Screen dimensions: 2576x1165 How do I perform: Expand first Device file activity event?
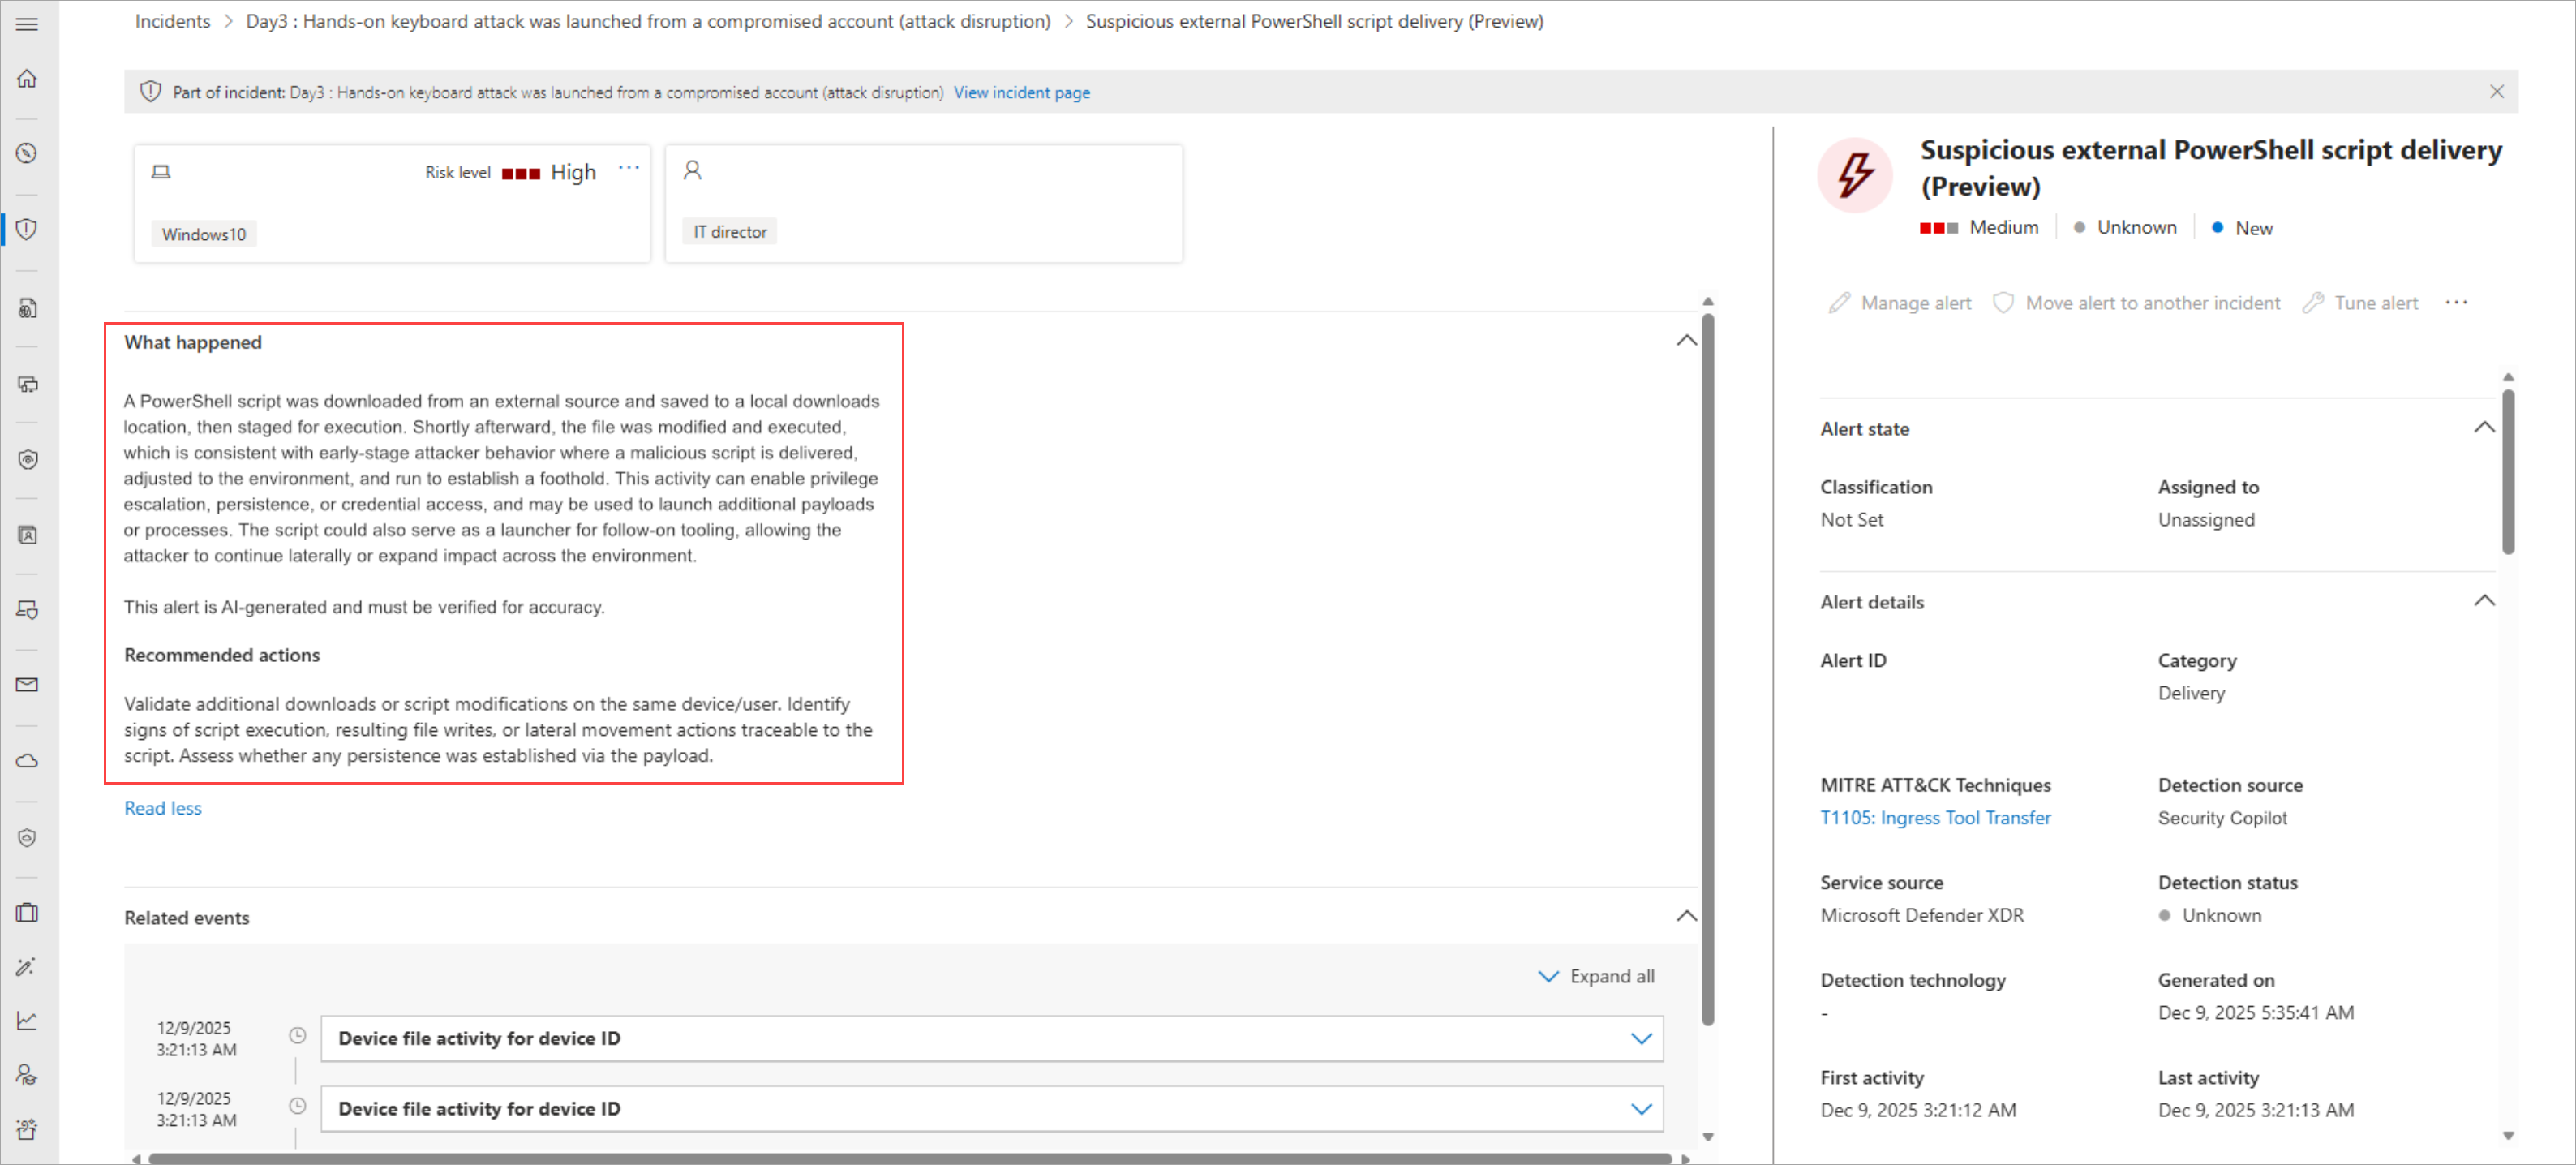coord(1640,1038)
